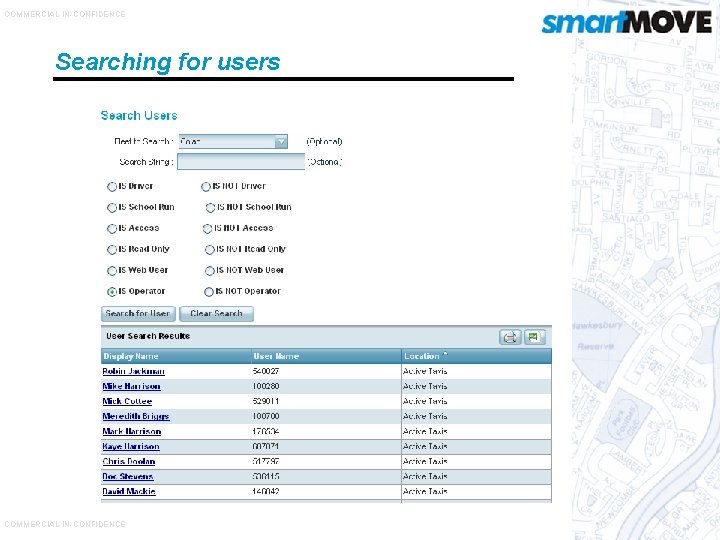Click the smartMOVE logo
Viewport: 720px width, 540px height.
(627, 22)
